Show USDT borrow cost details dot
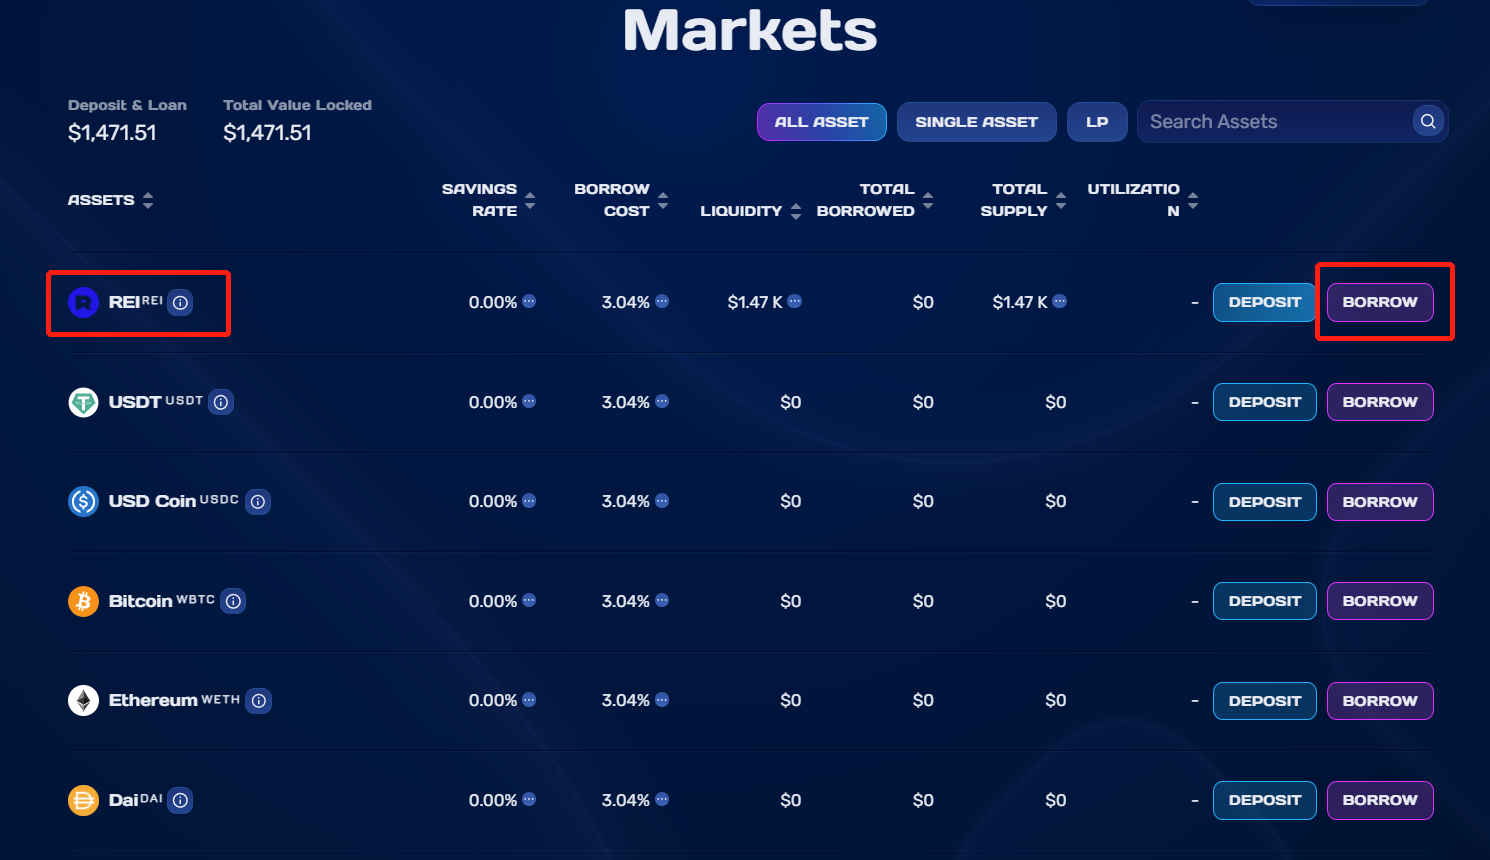Screen dimensions: 1490x860 click(662, 401)
